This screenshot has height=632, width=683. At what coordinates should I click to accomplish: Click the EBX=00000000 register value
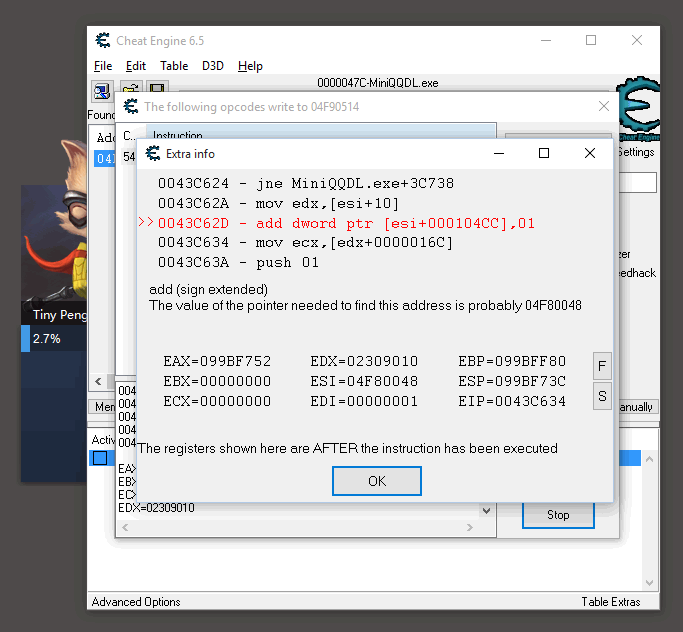[x=217, y=381]
